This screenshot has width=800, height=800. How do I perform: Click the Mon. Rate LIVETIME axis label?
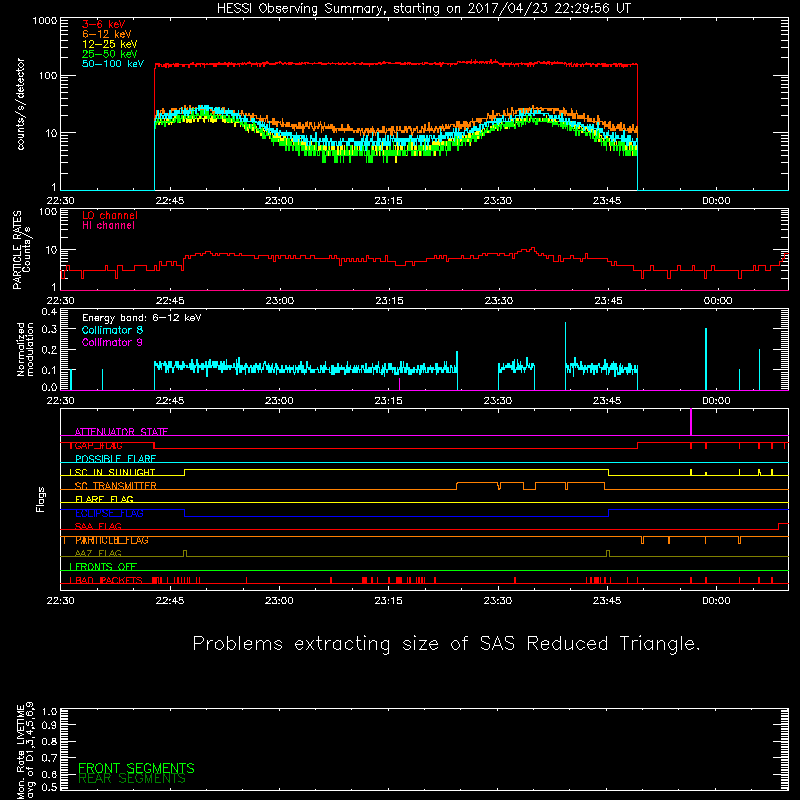click(25, 751)
